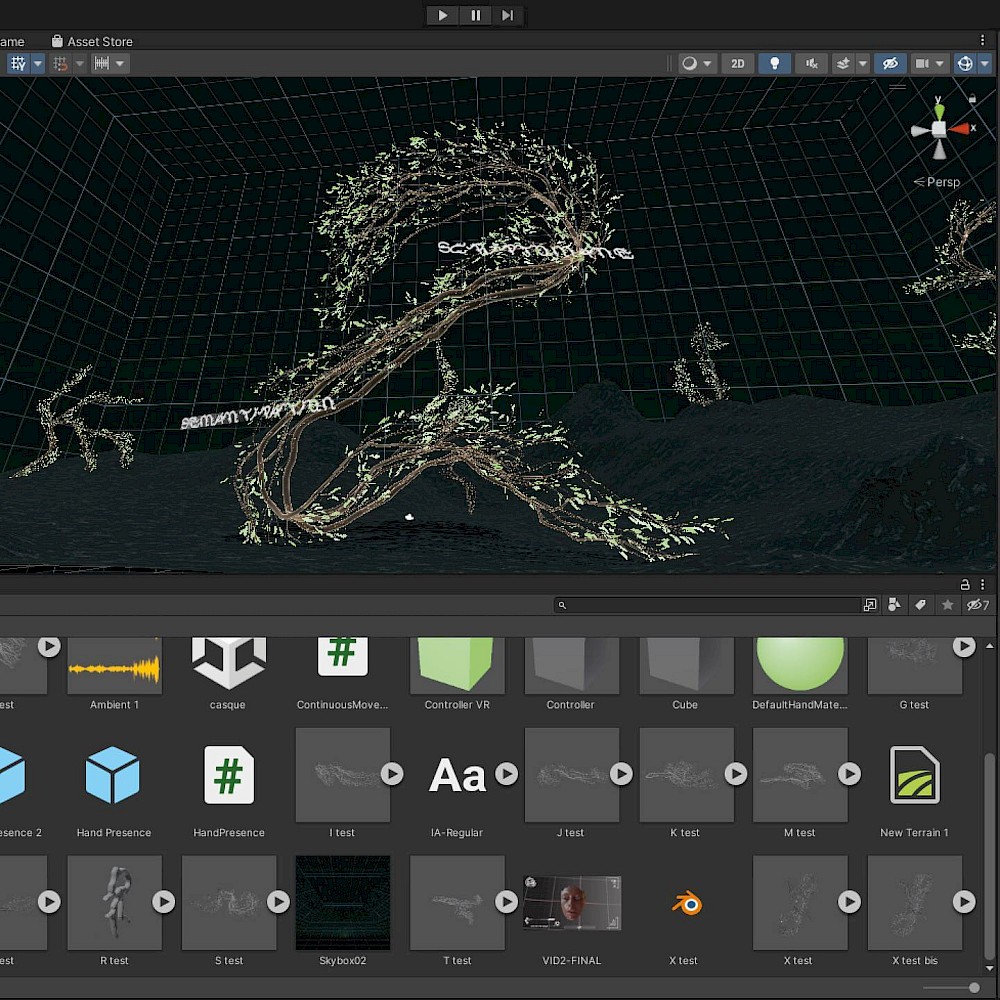Select the HandPresence C# script icon
The width and height of the screenshot is (1000, 1000).
pos(228,775)
